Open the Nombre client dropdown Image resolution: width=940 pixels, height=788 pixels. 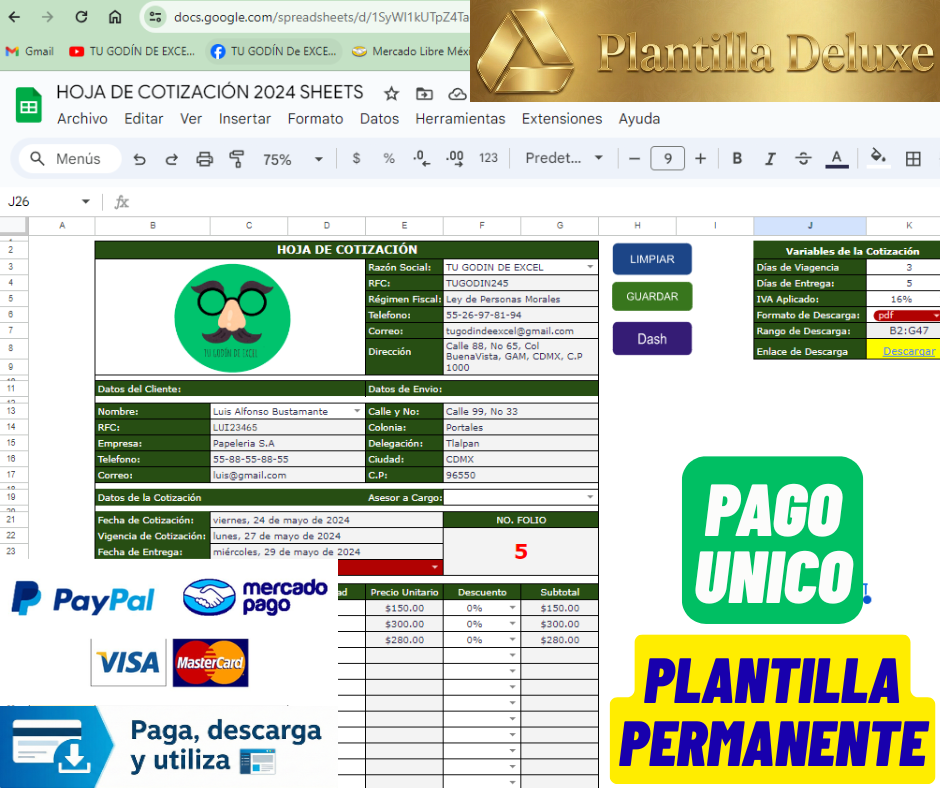tap(357, 411)
